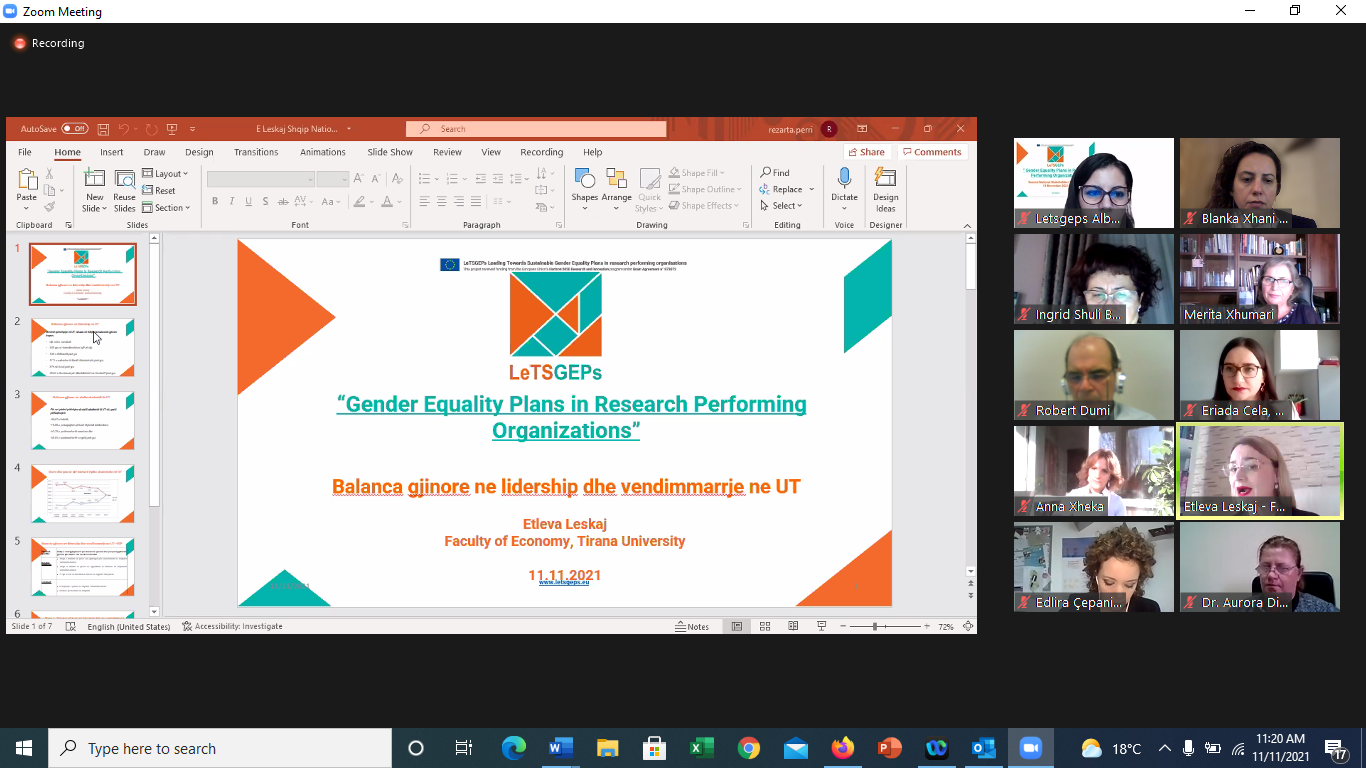Image resolution: width=1366 pixels, height=768 pixels.
Task: Open Excel from the taskbar
Action: point(701,748)
